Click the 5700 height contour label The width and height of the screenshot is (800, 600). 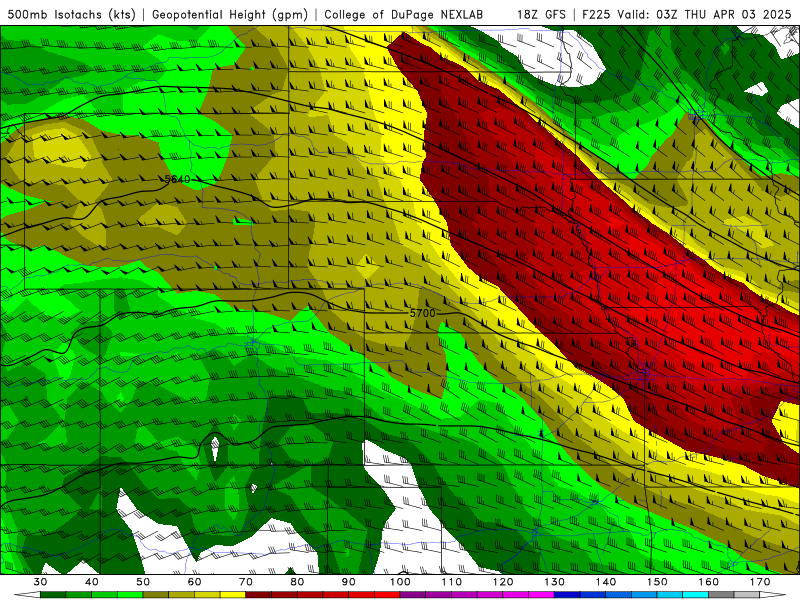tap(422, 313)
